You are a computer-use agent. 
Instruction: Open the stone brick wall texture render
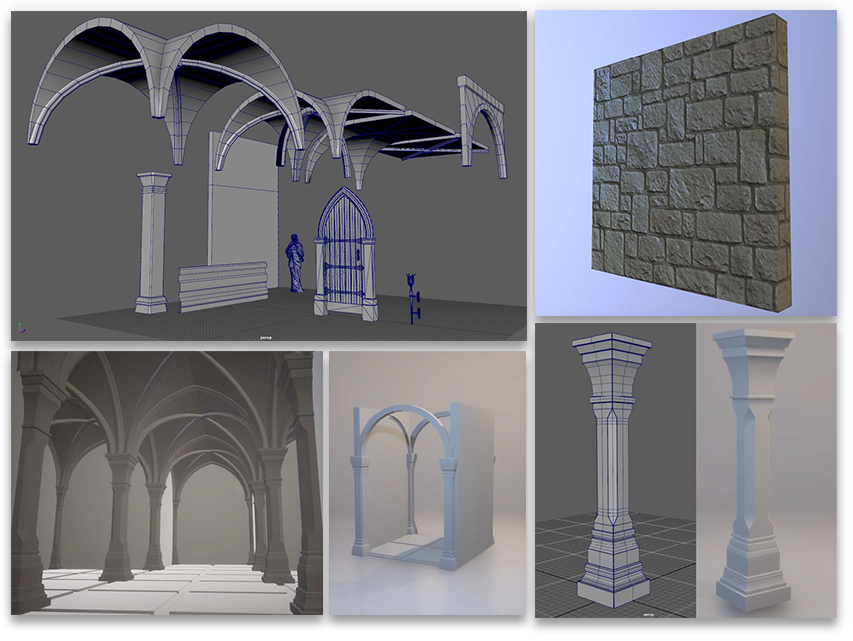tap(685, 163)
